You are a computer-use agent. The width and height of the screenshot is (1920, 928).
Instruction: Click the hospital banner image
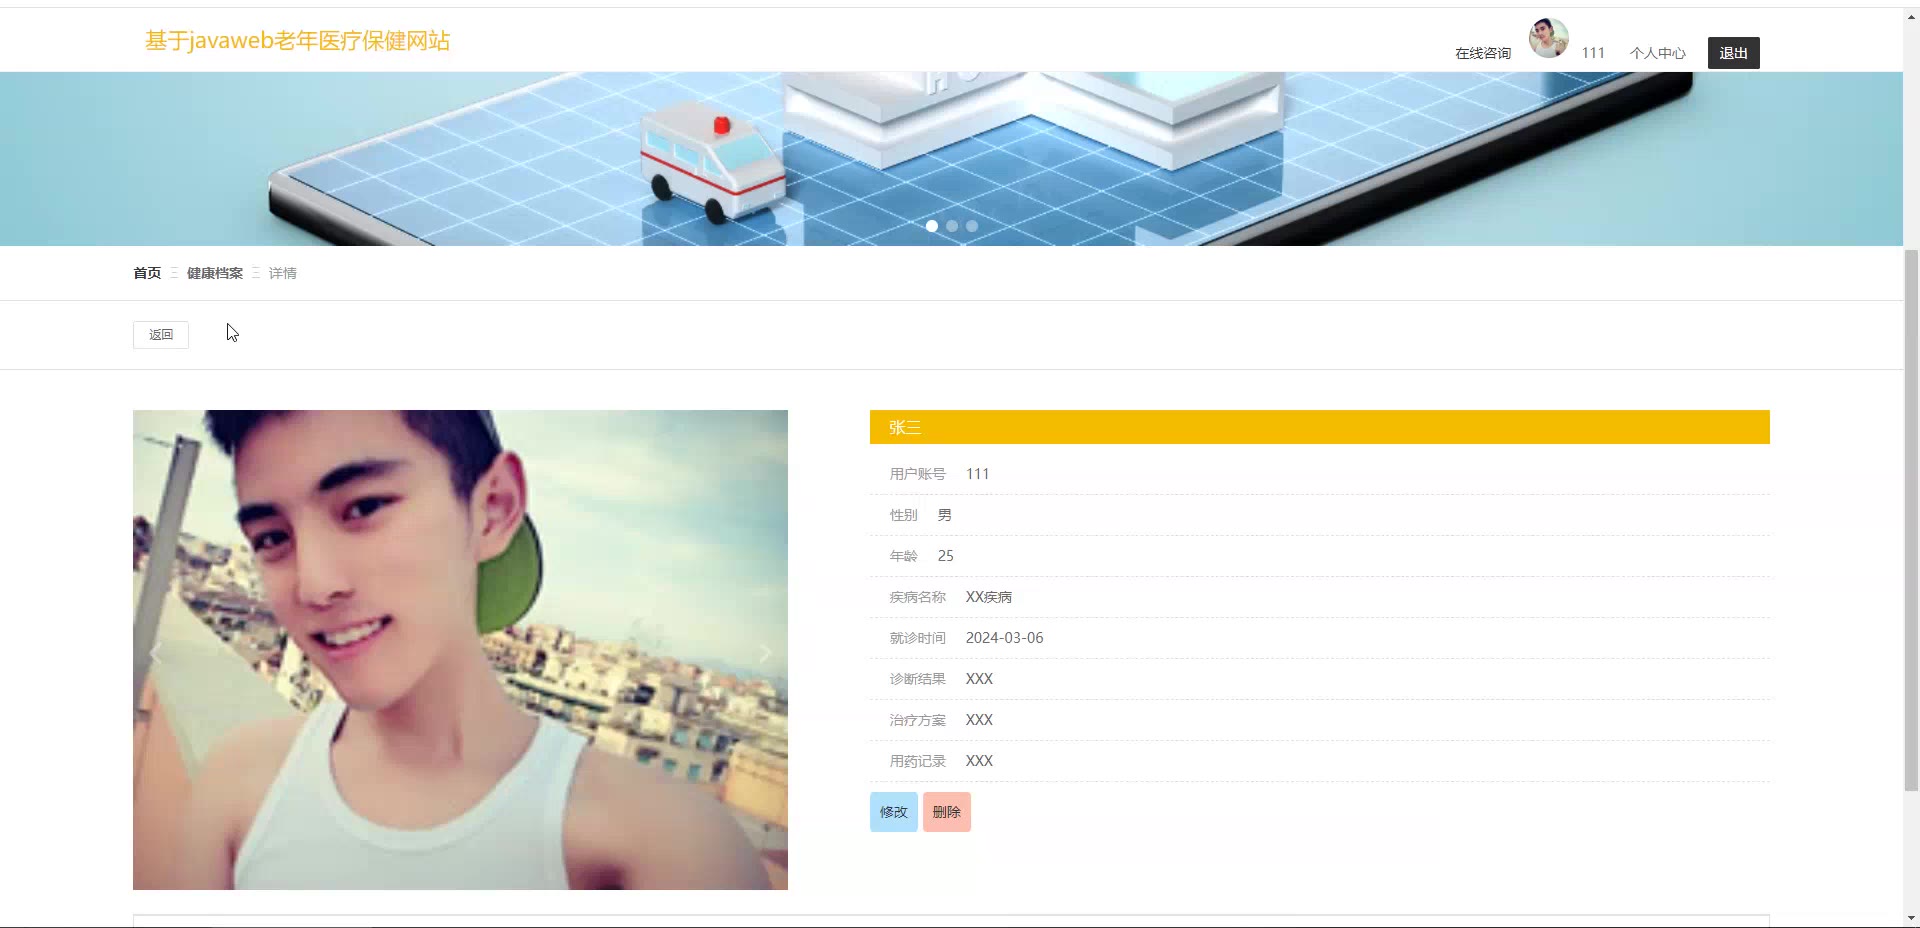[951, 159]
